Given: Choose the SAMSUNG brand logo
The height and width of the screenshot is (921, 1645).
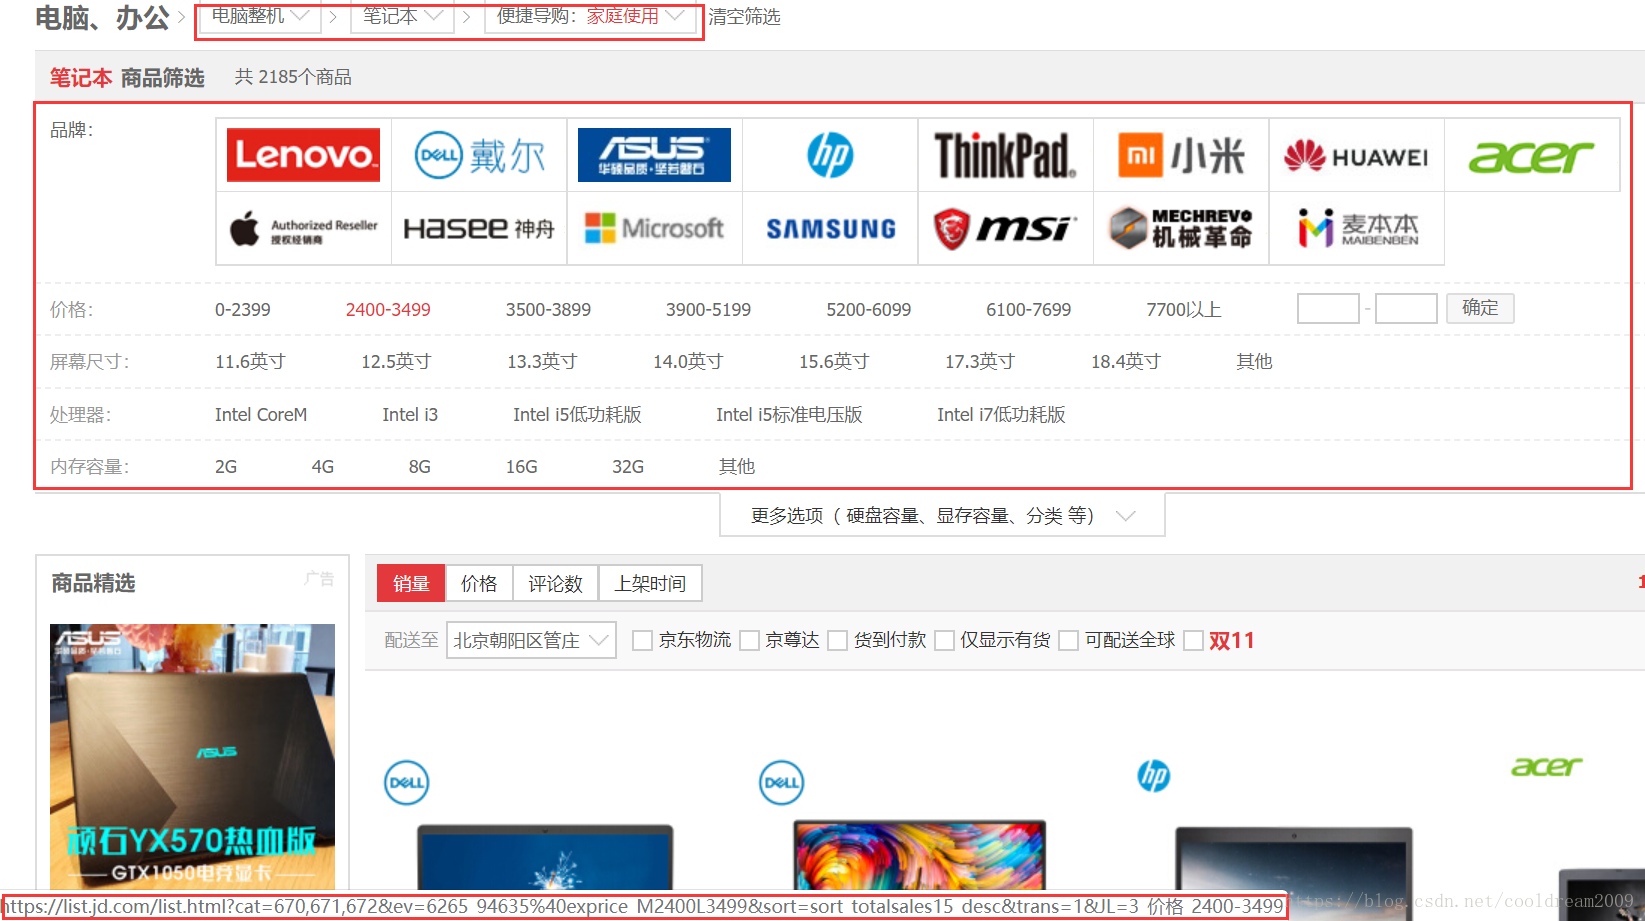Looking at the screenshot, I should click(830, 229).
